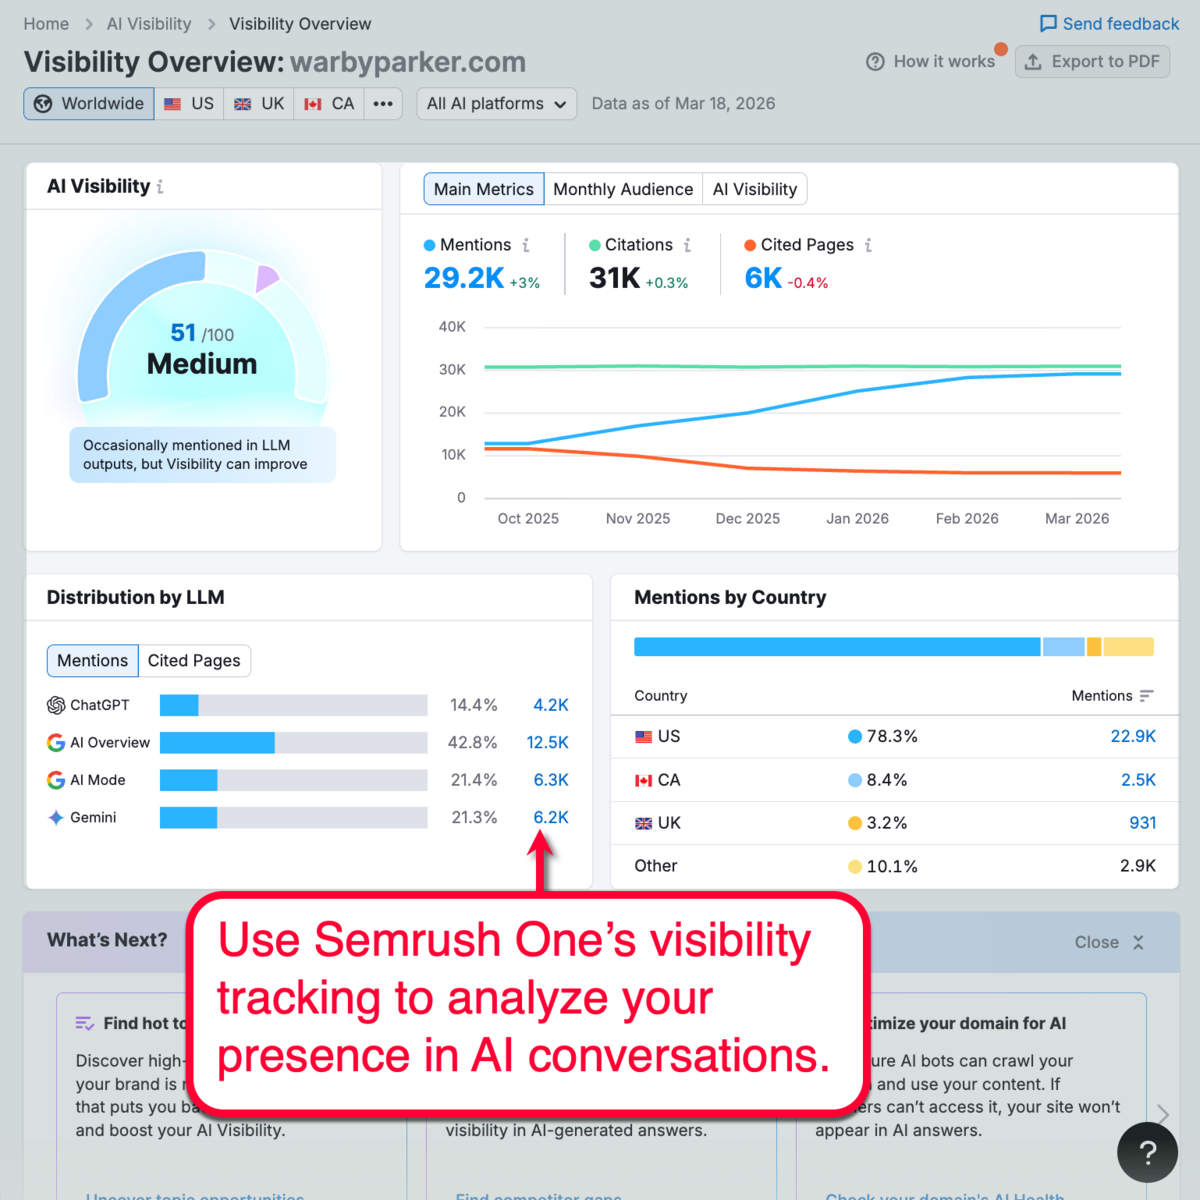This screenshot has height=1200, width=1200.
Task: Open the How it works help icon
Action: coord(875,61)
